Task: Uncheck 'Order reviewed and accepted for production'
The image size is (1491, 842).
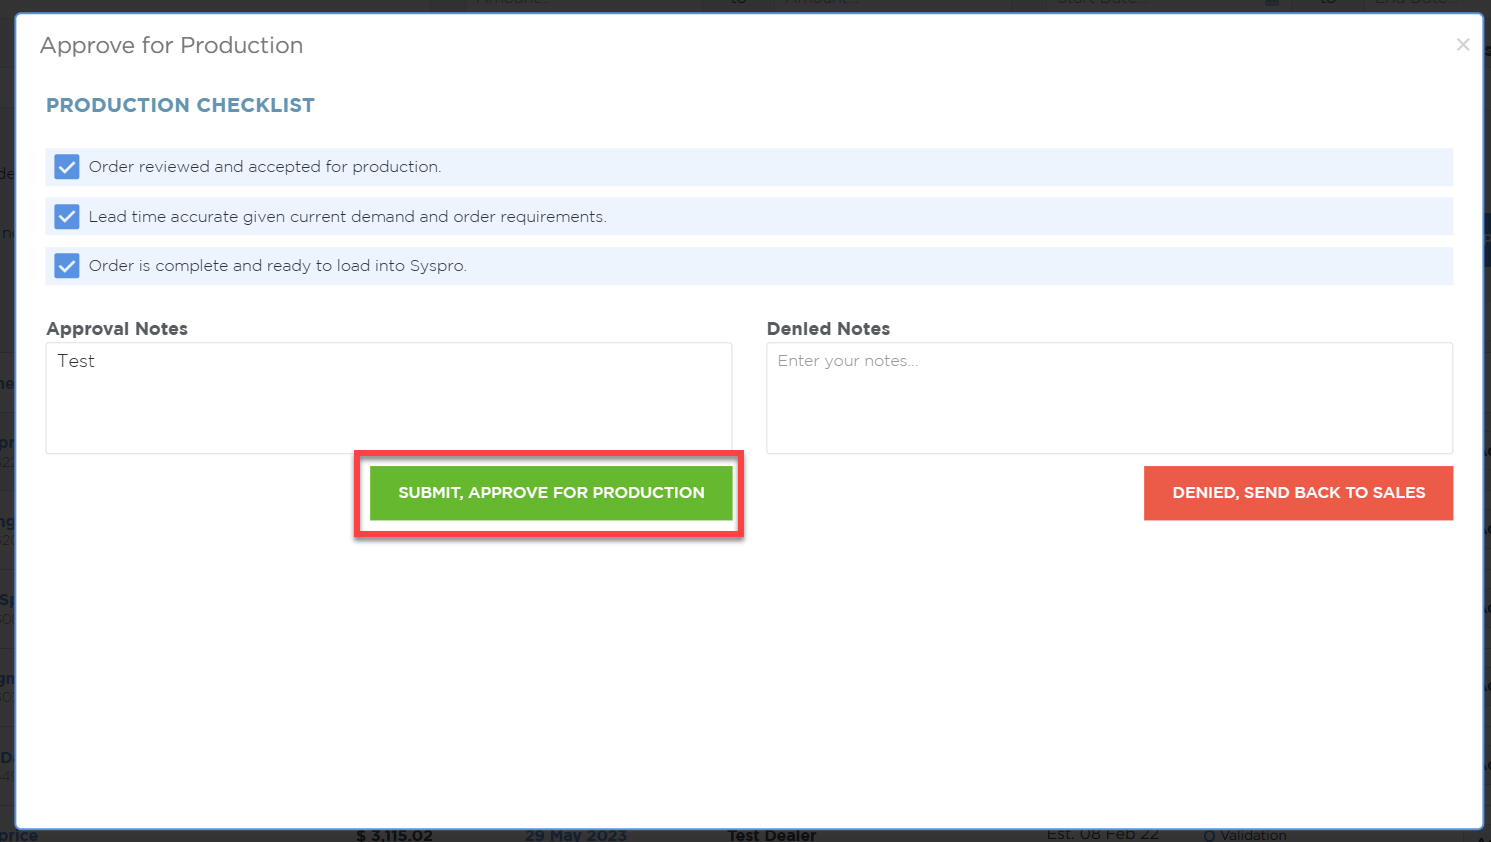Action: pos(67,167)
